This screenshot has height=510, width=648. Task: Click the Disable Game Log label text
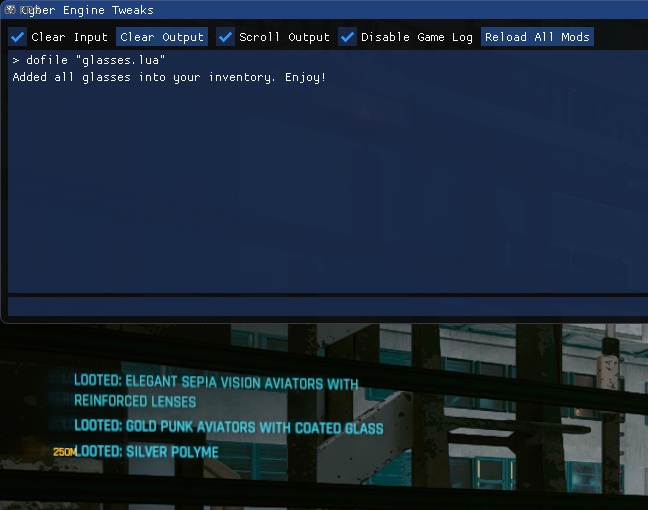pos(416,37)
